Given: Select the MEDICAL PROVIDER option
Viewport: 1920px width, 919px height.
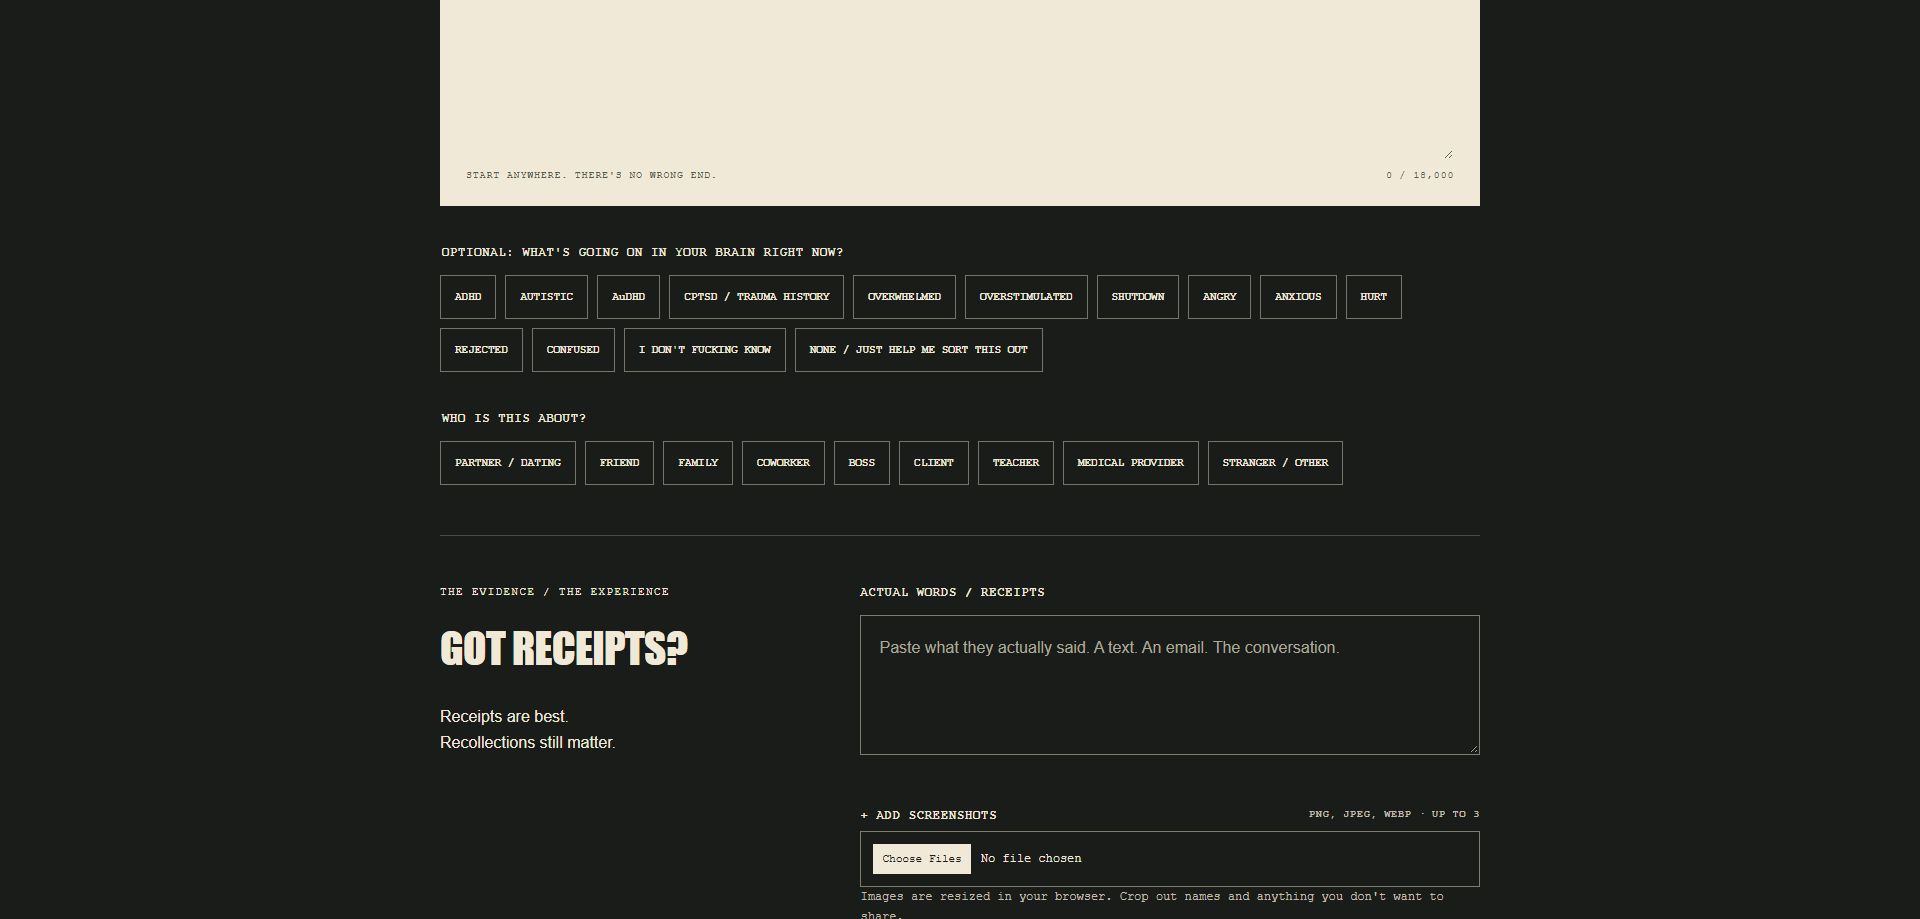Looking at the screenshot, I should pyautogui.click(x=1131, y=463).
